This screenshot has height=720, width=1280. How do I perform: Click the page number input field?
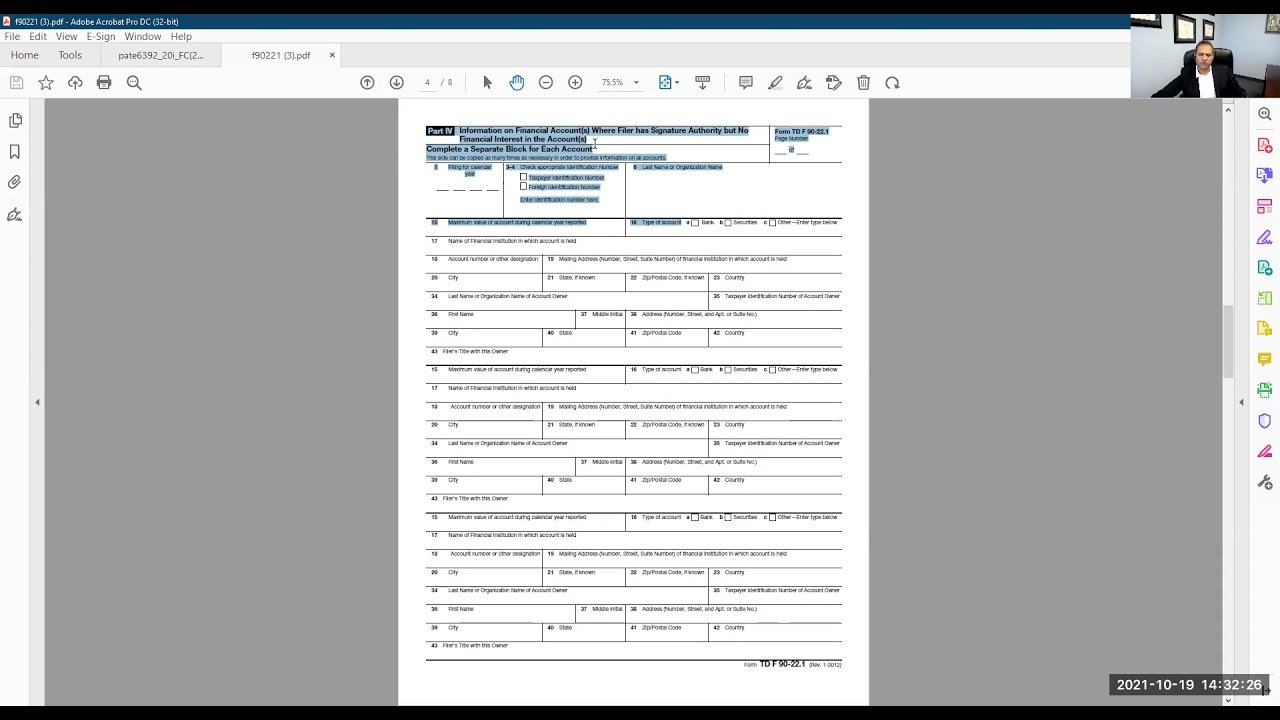tap(427, 83)
